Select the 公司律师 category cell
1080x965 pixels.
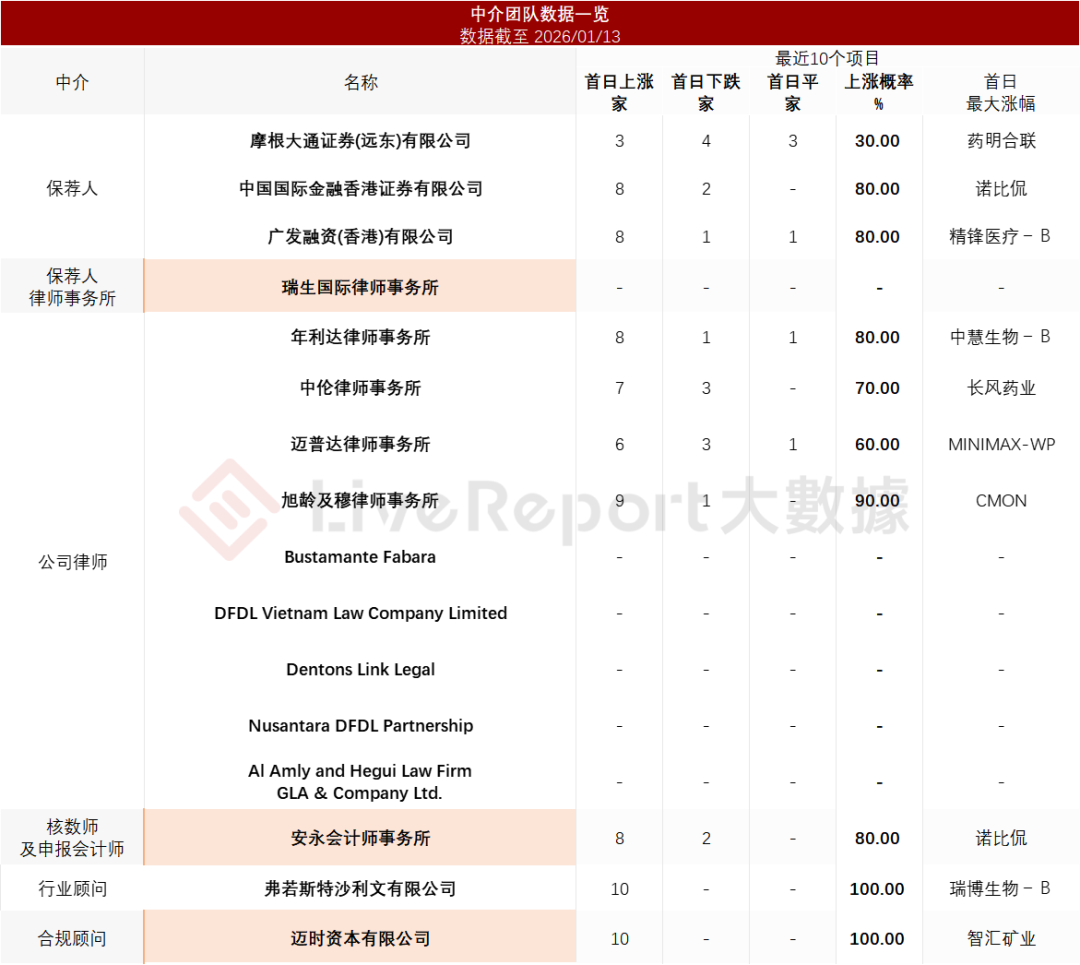point(72,562)
